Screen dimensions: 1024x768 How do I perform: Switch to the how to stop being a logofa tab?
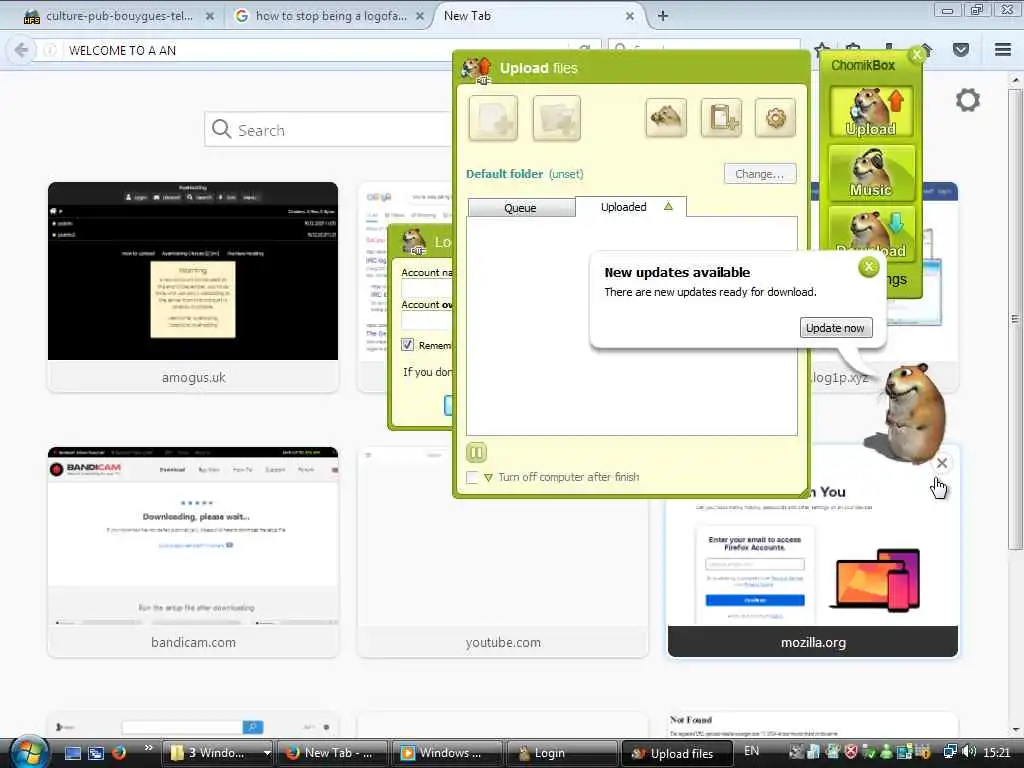click(x=331, y=16)
